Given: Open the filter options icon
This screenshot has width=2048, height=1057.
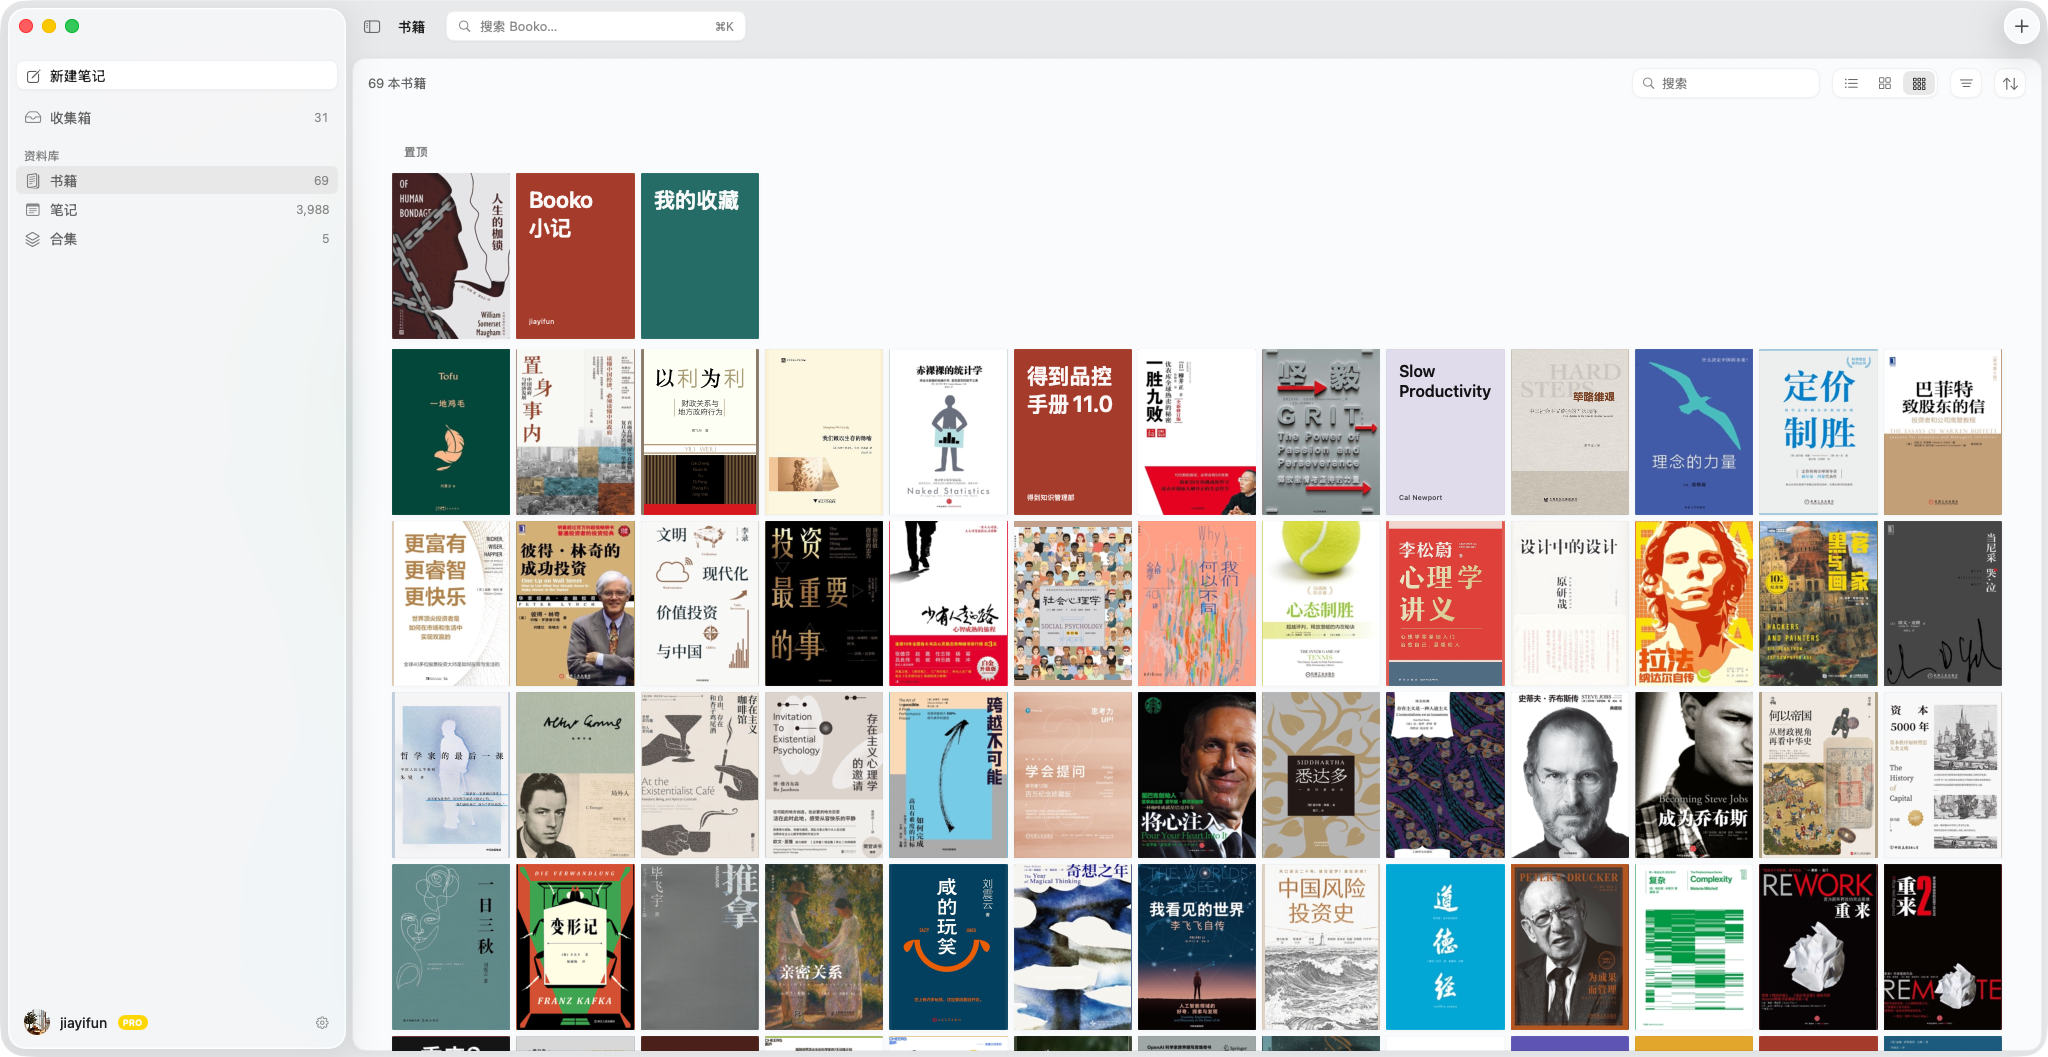Looking at the screenshot, I should pos(1966,84).
